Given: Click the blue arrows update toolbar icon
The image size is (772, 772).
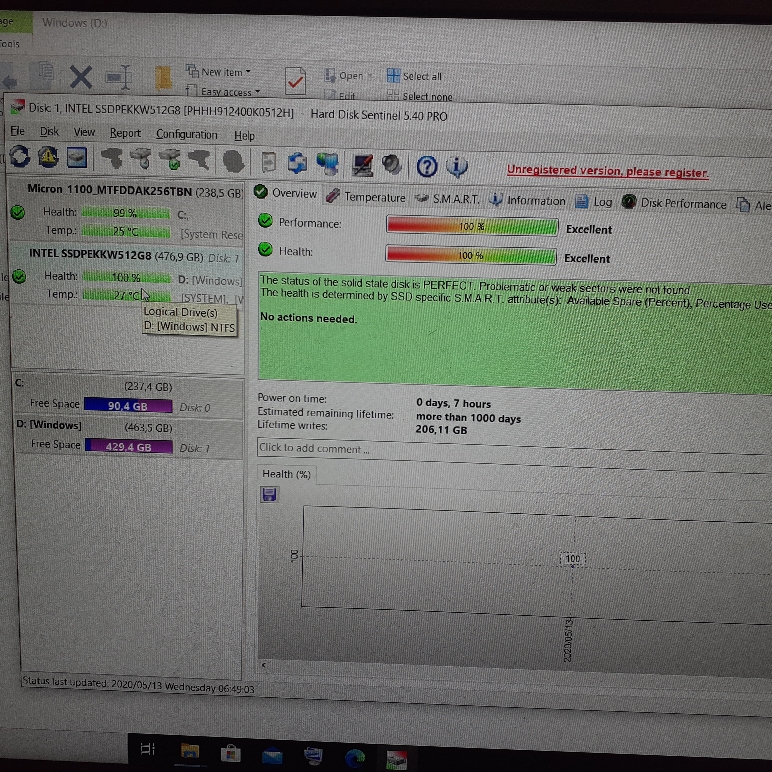Looking at the screenshot, I should 297,163.
